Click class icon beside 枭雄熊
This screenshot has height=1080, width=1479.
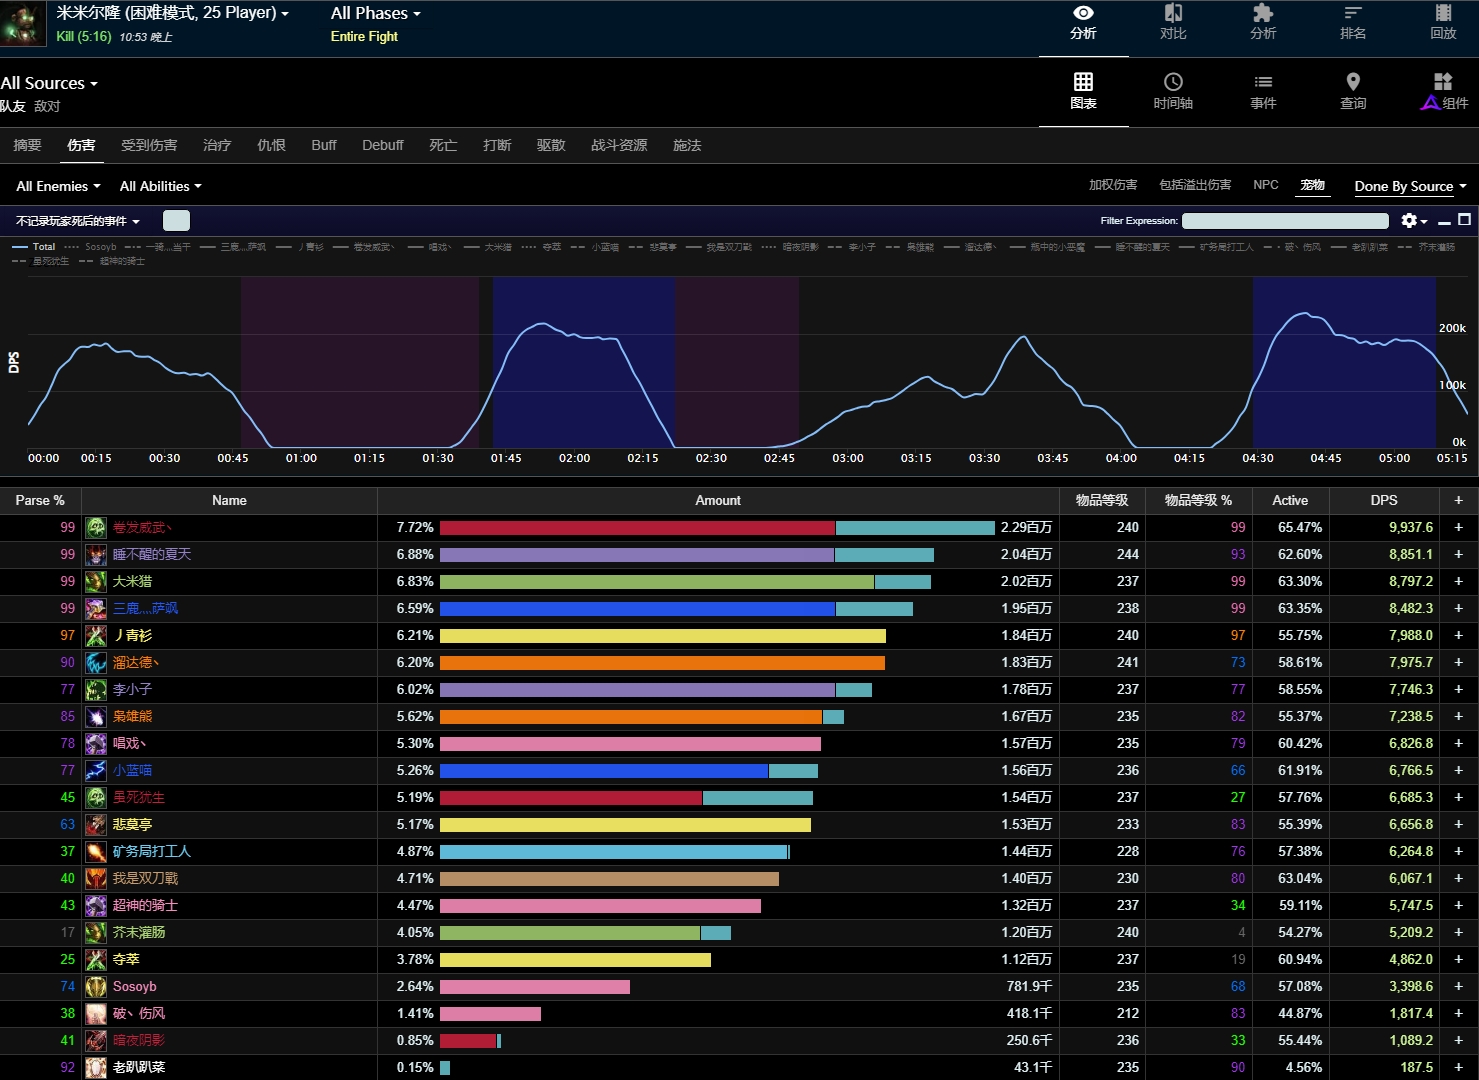click(x=96, y=716)
